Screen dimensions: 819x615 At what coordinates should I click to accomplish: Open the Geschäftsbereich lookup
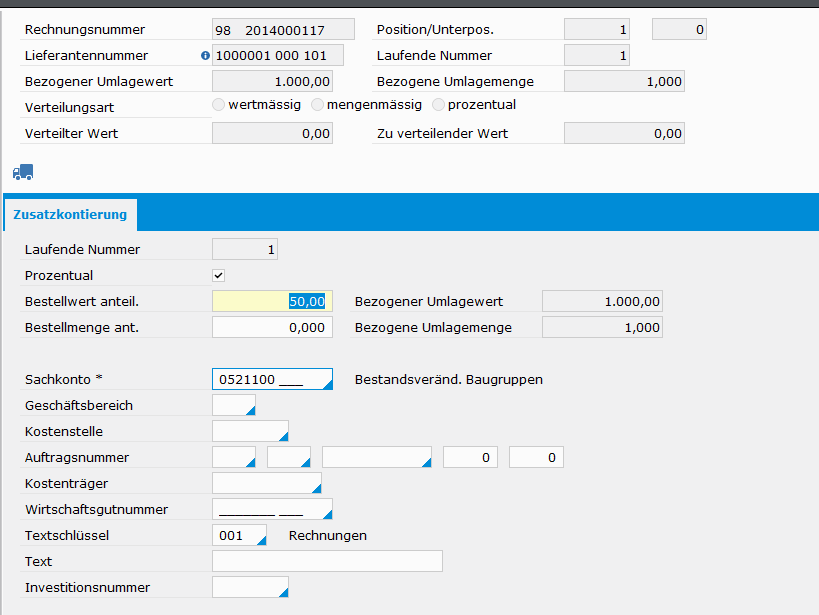[250, 411]
